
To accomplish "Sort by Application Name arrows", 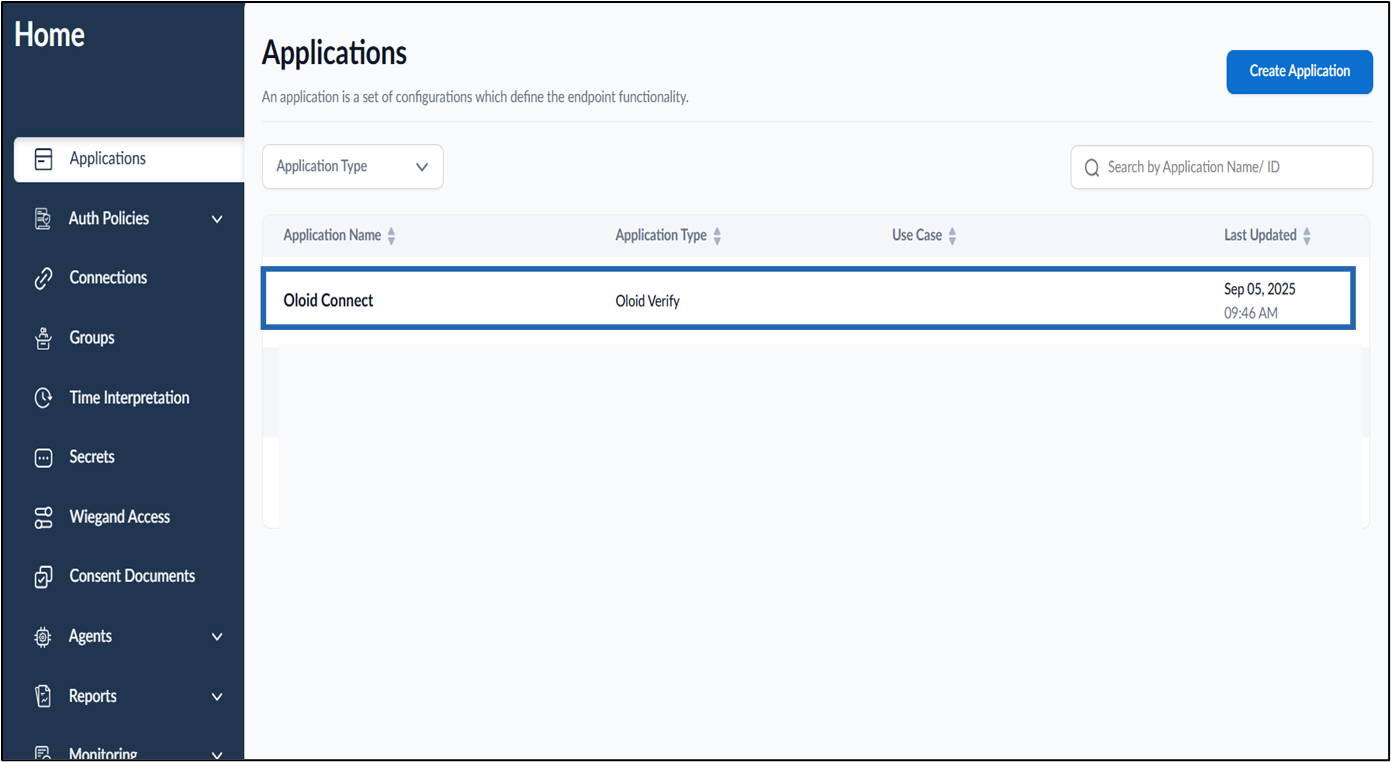I will pos(391,236).
